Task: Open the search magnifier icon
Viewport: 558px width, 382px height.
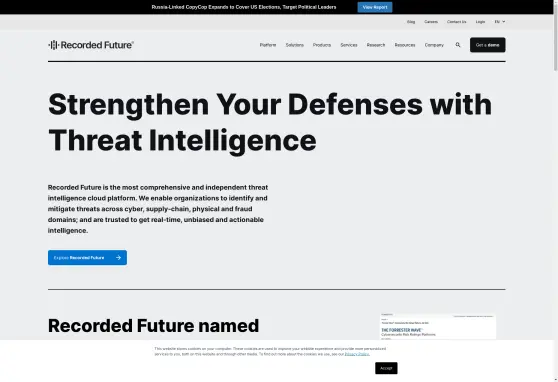Action: coord(458,45)
